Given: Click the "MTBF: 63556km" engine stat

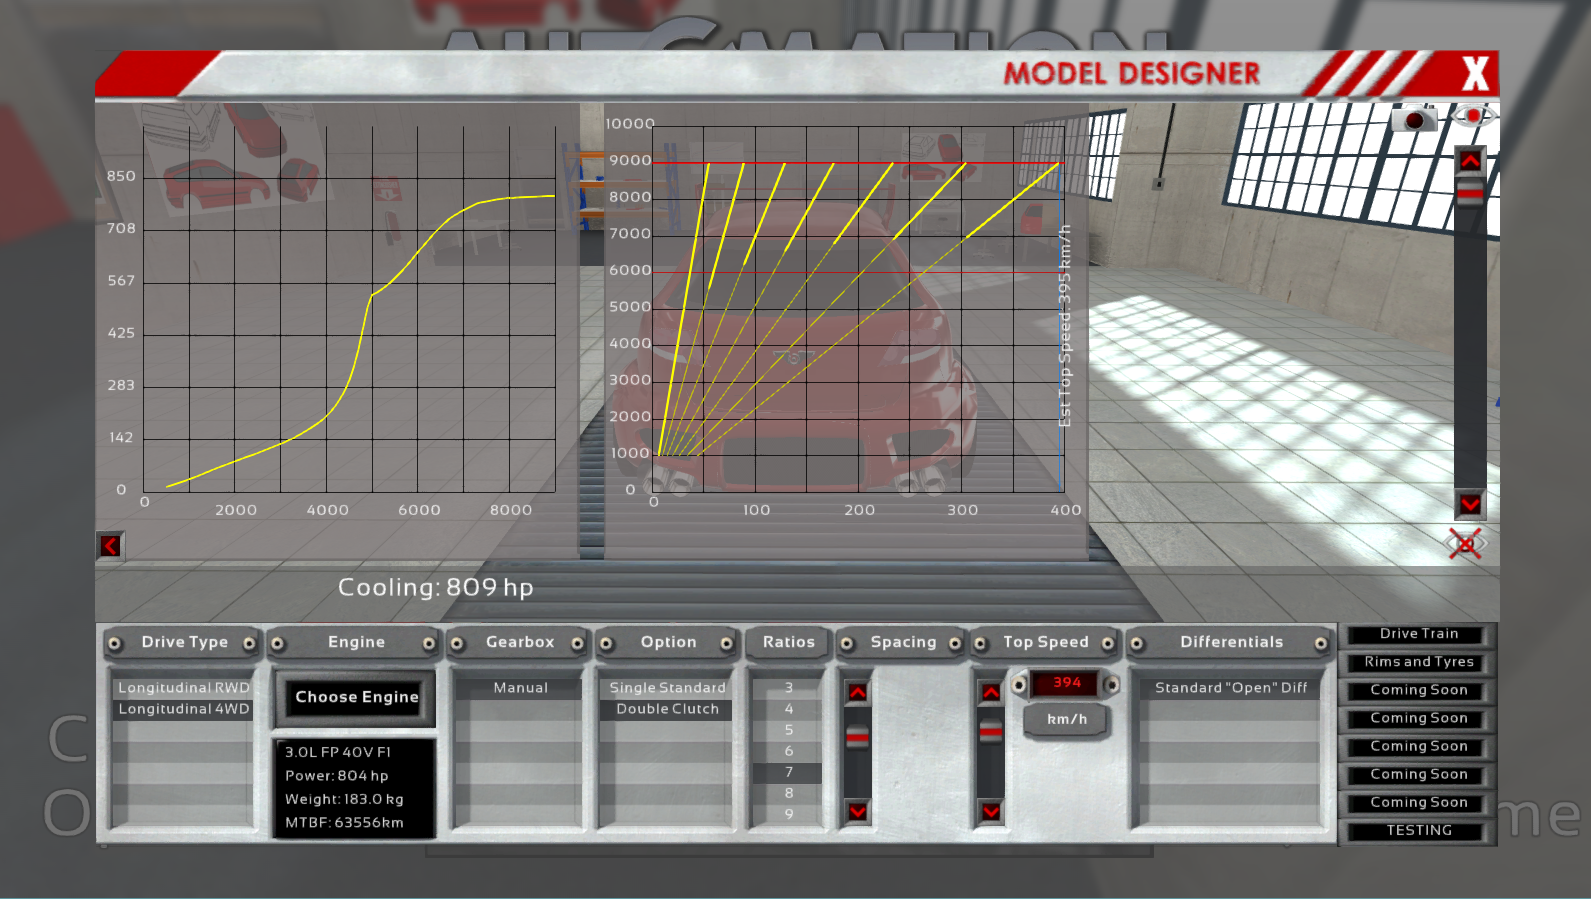Looking at the screenshot, I should click(x=344, y=823).
